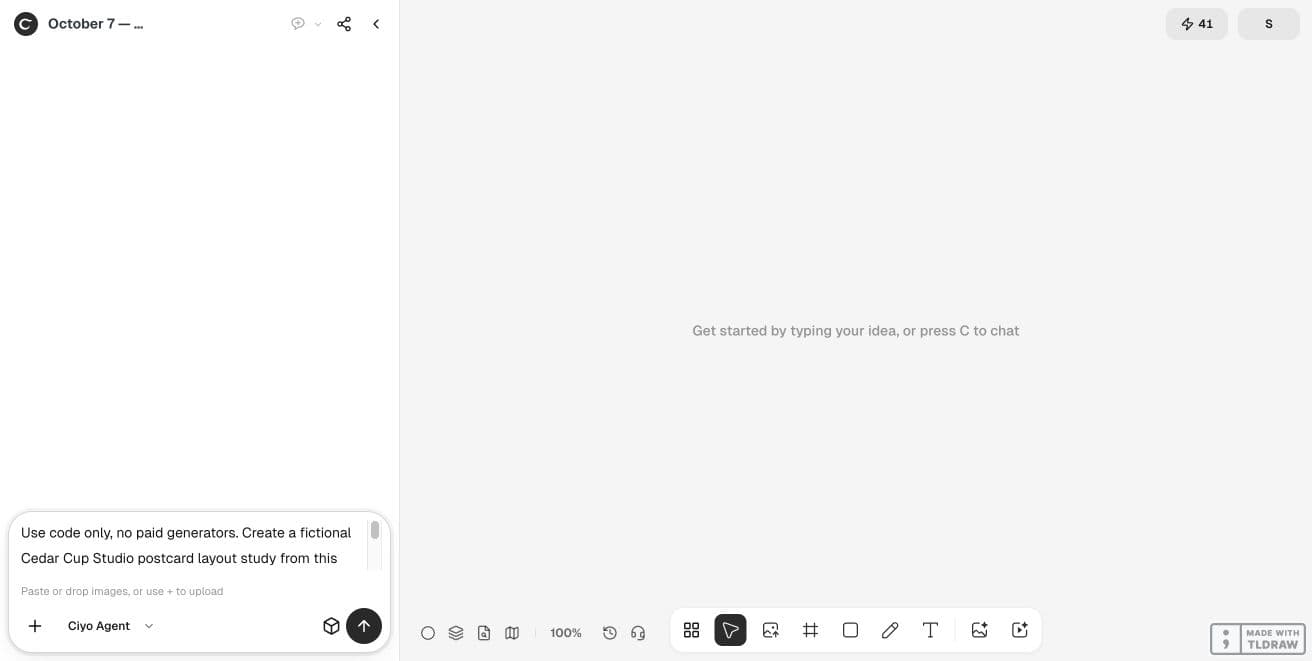The height and width of the screenshot is (661, 1312).
Task: Select the Text tool
Action: pos(930,630)
